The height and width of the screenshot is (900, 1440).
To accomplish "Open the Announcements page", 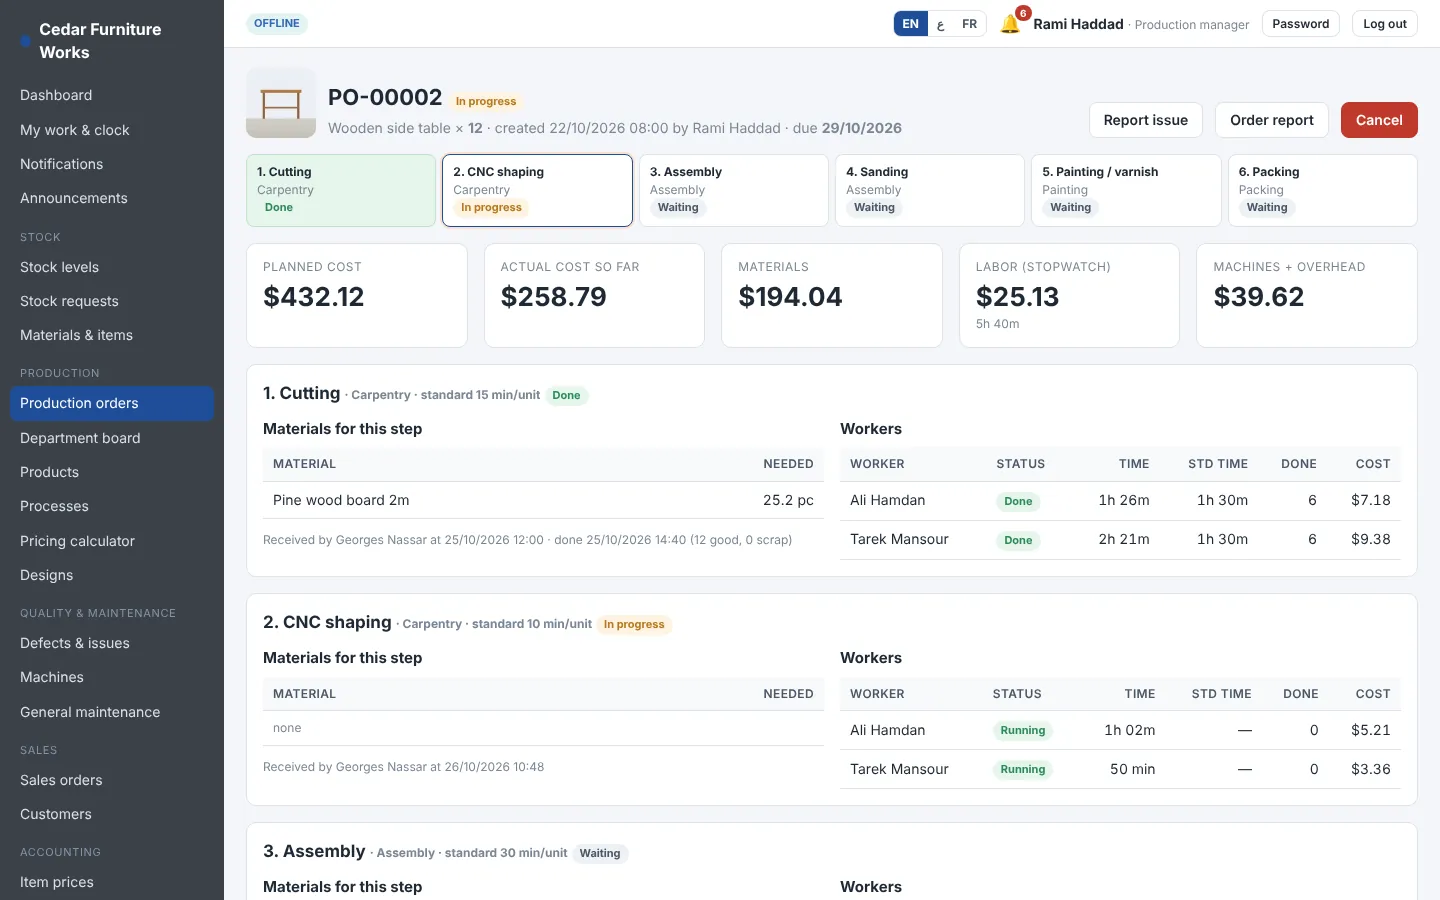I will click(x=112, y=198).
